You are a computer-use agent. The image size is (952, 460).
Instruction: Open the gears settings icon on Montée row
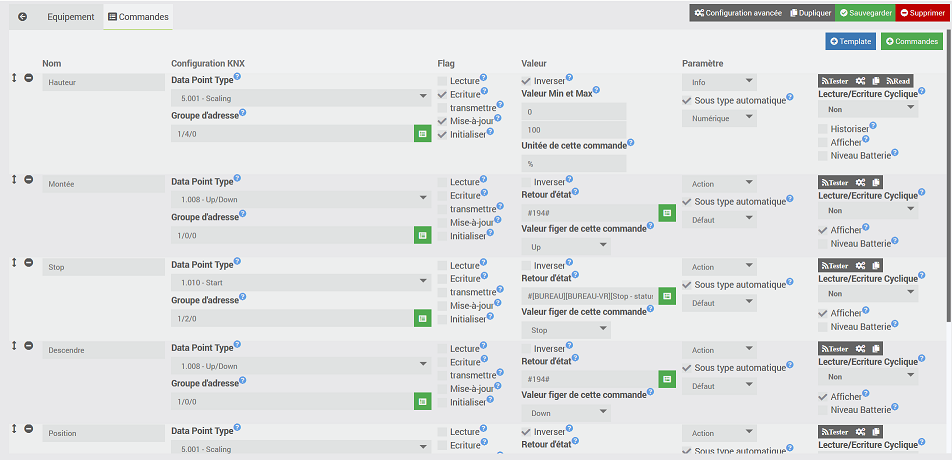coord(860,182)
